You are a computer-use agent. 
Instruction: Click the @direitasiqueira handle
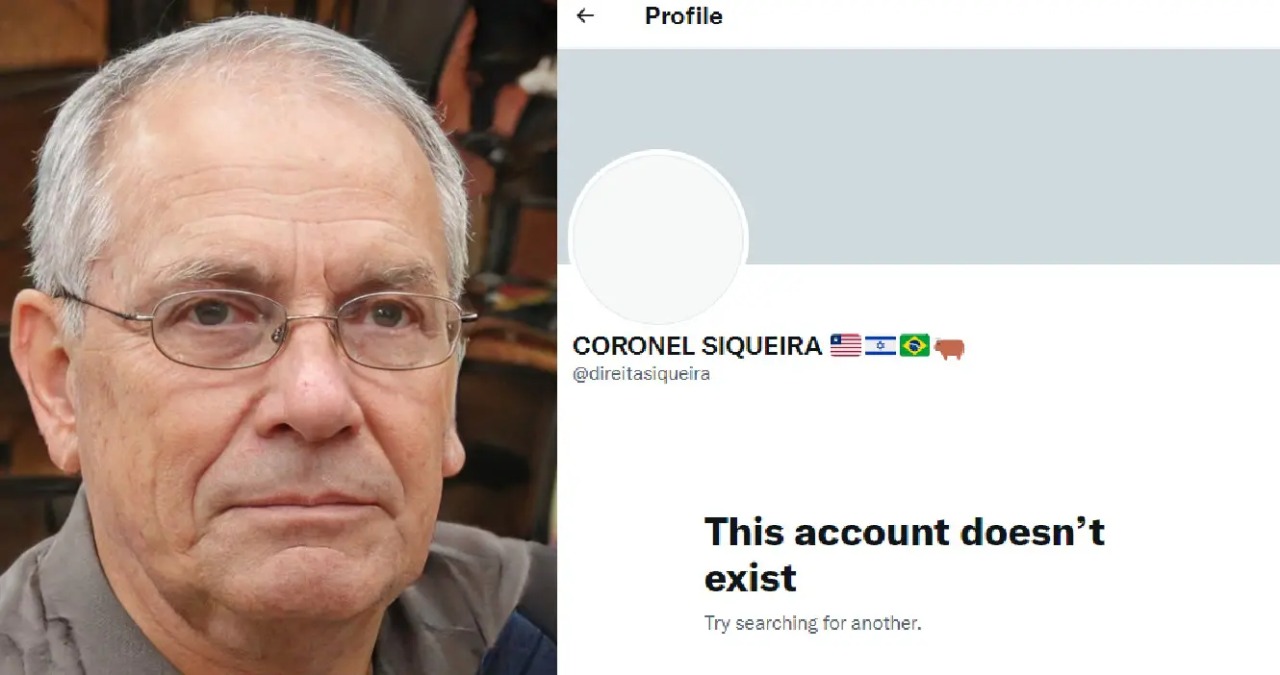click(x=641, y=374)
